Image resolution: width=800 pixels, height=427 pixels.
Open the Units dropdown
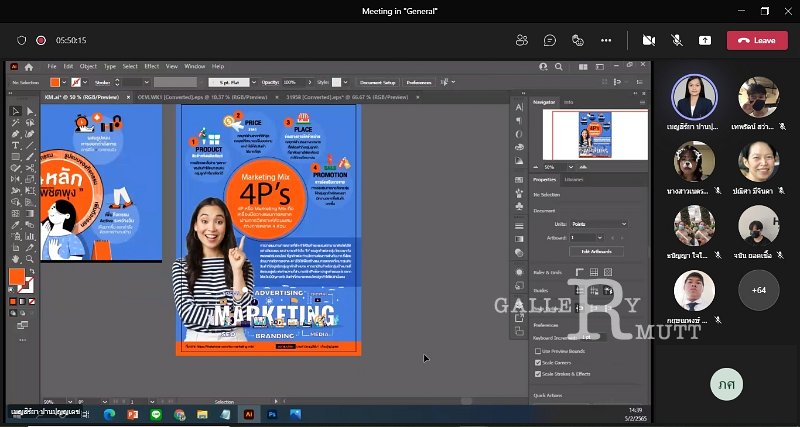coord(598,224)
